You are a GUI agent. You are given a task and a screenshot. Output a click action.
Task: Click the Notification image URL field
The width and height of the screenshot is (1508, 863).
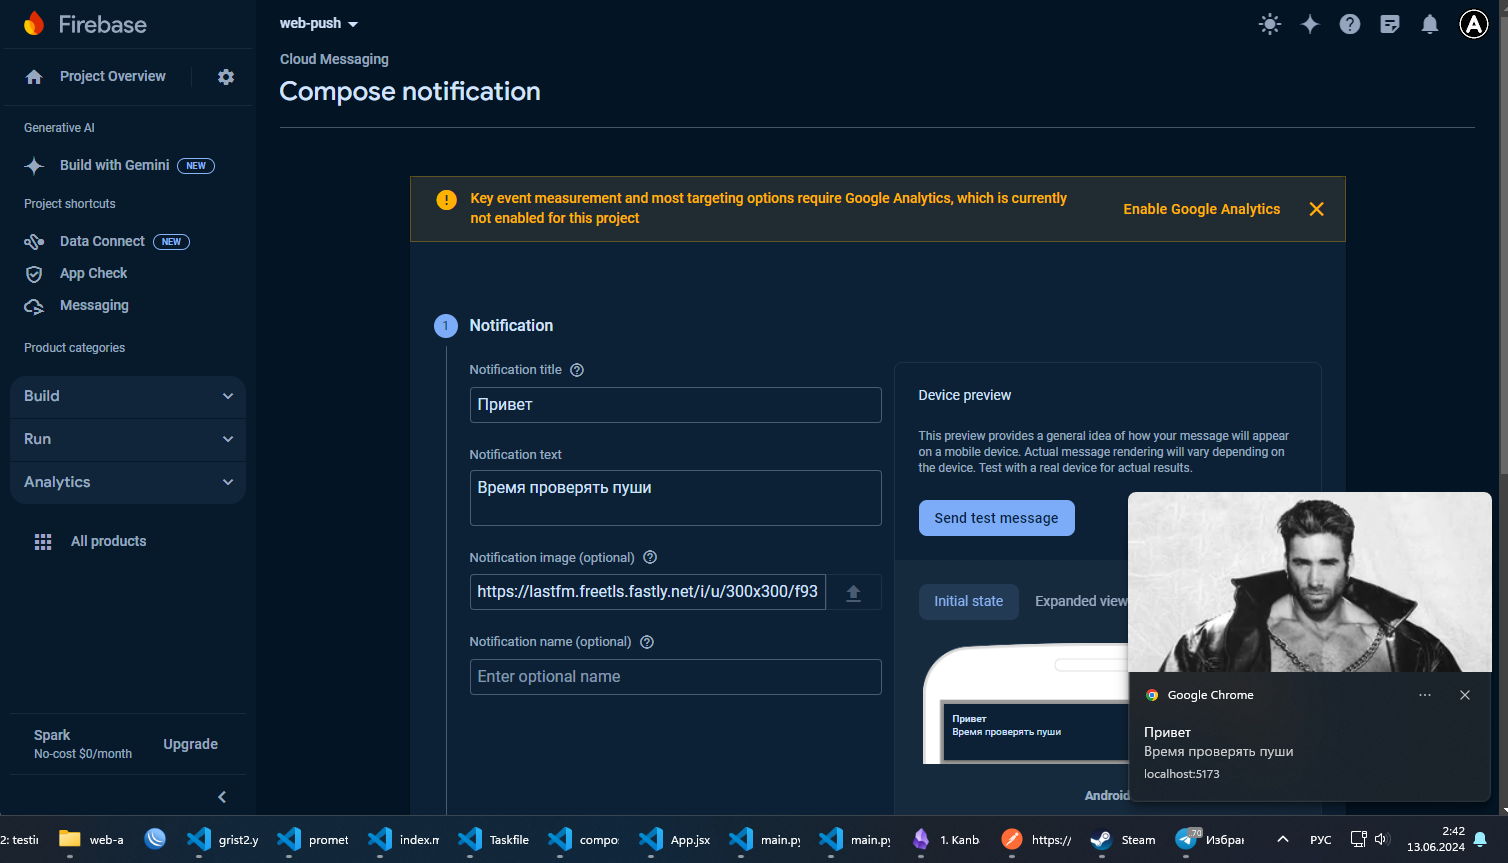pos(647,592)
